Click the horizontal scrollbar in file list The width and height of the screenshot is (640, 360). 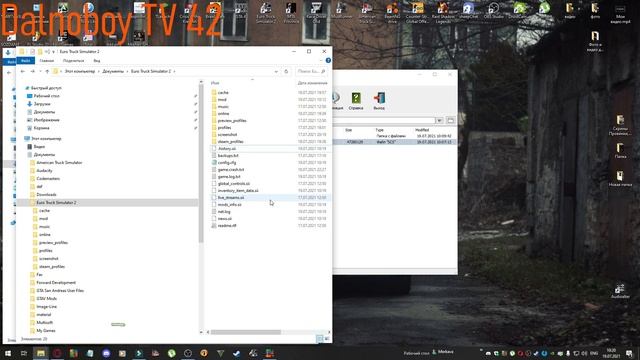pos(246,332)
